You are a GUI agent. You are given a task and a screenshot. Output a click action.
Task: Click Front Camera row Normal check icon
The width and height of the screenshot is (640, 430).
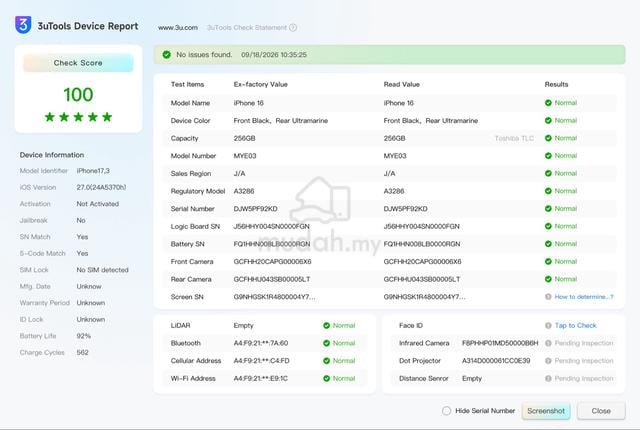(548, 261)
